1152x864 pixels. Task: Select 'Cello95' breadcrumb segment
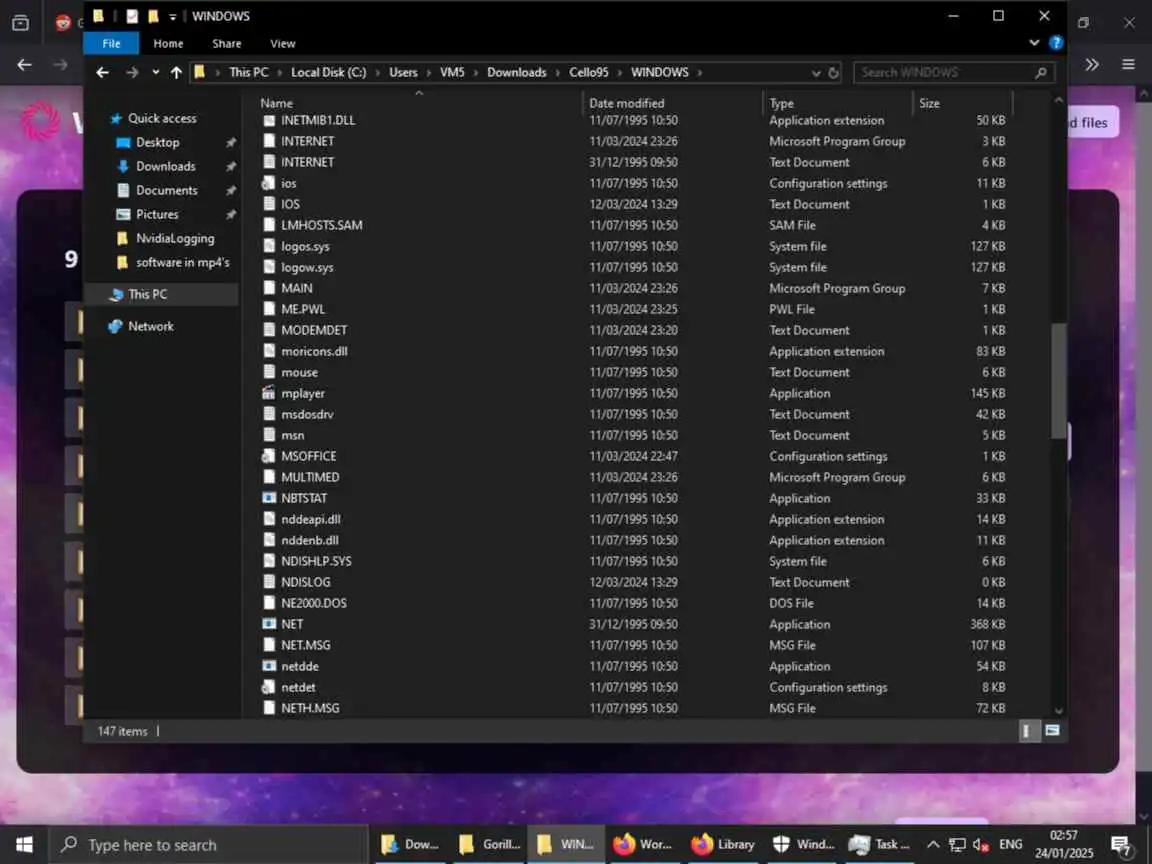588,72
